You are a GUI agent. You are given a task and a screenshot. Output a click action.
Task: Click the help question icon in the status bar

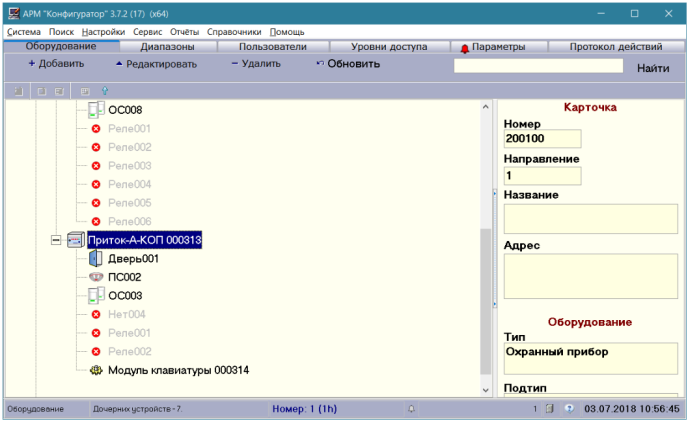click(x=569, y=409)
